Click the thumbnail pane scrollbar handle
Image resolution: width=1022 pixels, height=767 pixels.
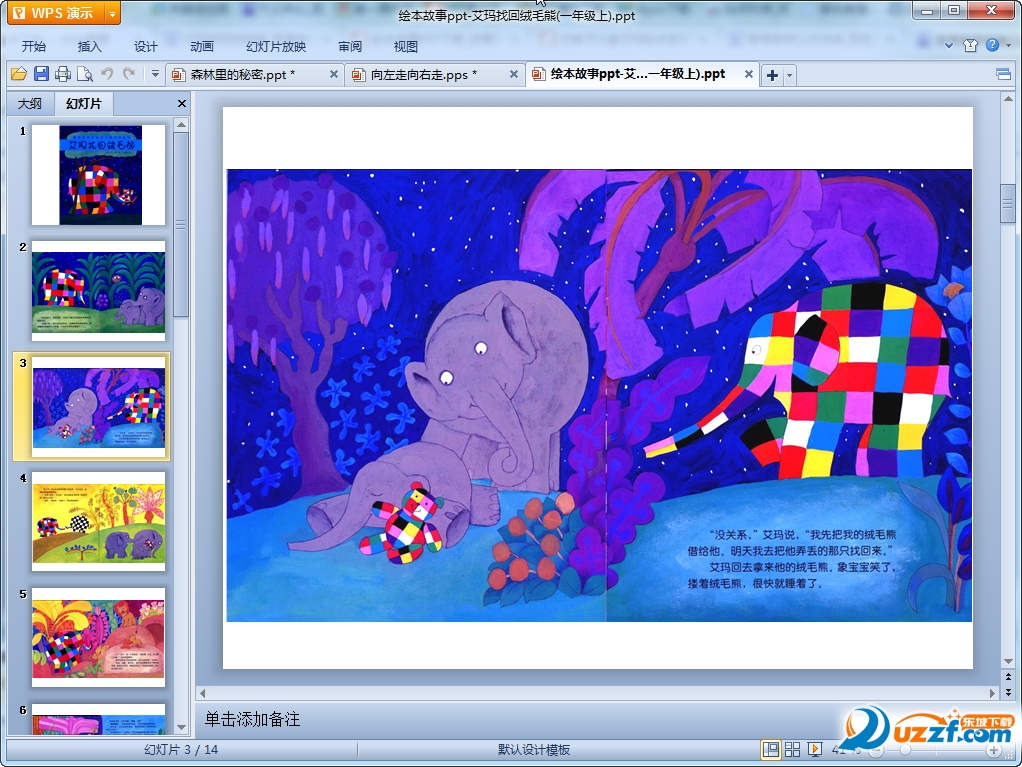tap(181, 224)
